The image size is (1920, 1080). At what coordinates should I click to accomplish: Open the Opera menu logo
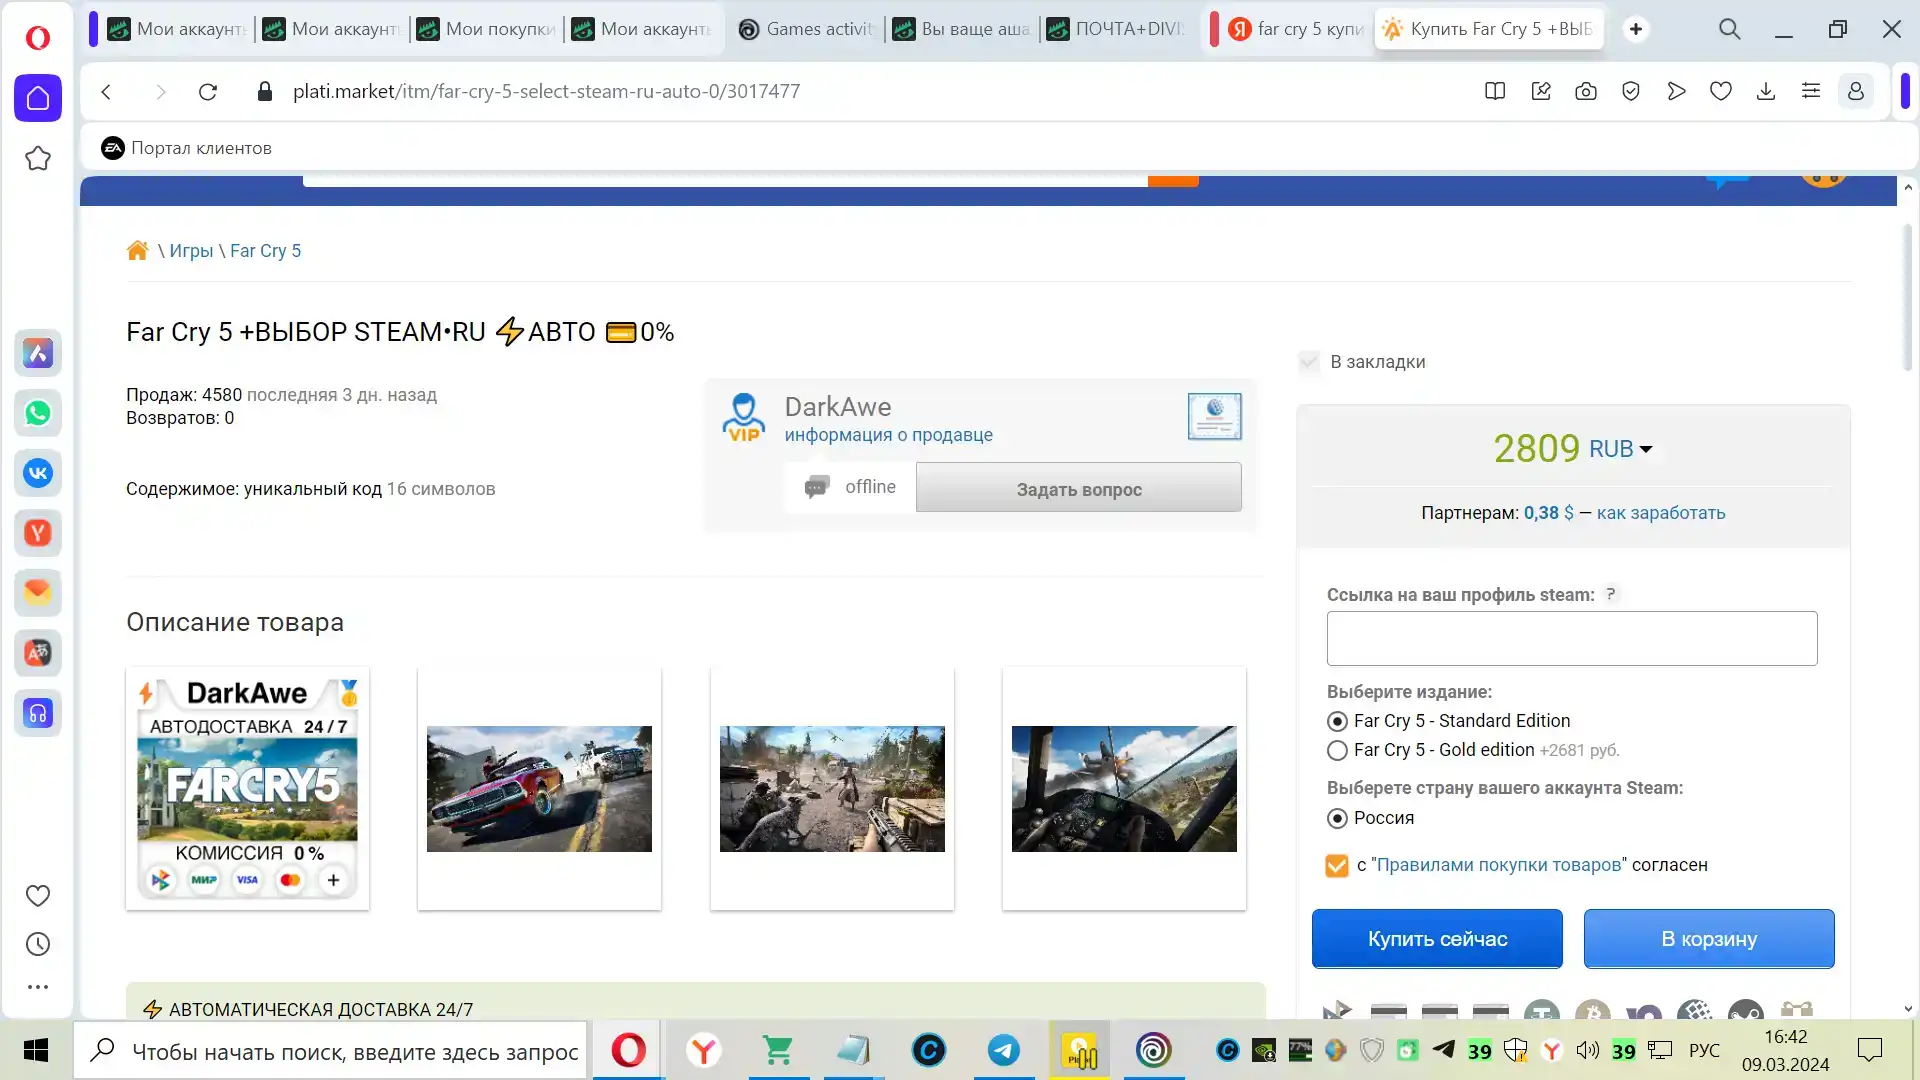click(x=38, y=38)
